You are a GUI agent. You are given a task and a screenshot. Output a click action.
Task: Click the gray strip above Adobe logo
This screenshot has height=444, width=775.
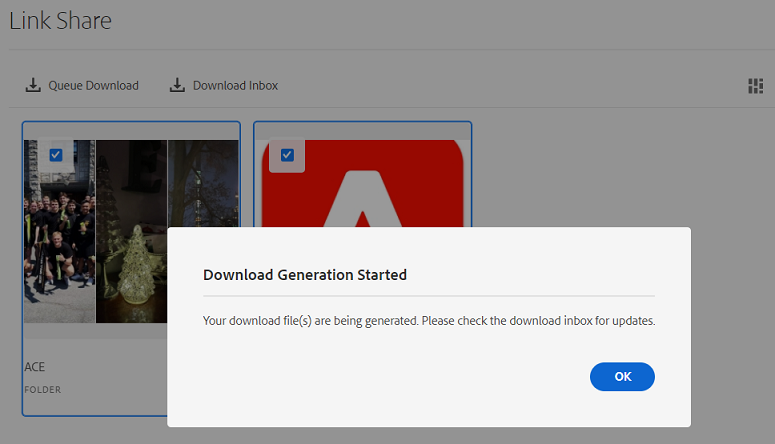click(362, 132)
